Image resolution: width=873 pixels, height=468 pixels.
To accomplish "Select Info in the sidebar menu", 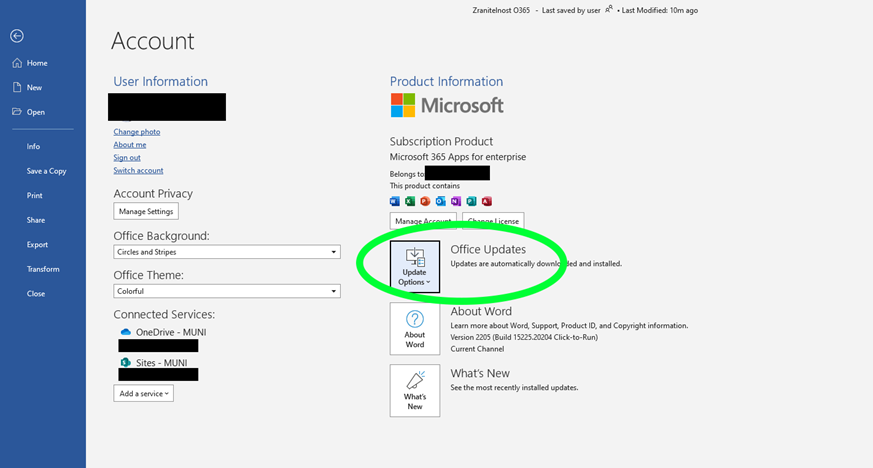I will pos(34,146).
